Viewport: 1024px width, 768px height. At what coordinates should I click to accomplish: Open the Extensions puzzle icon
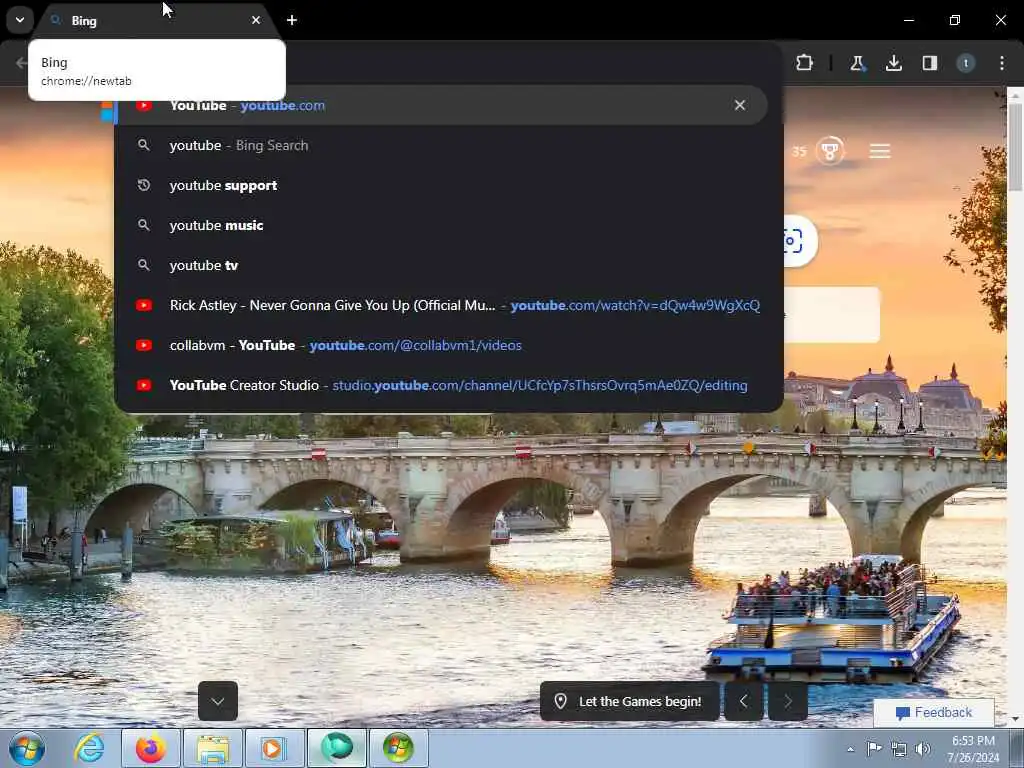point(804,63)
